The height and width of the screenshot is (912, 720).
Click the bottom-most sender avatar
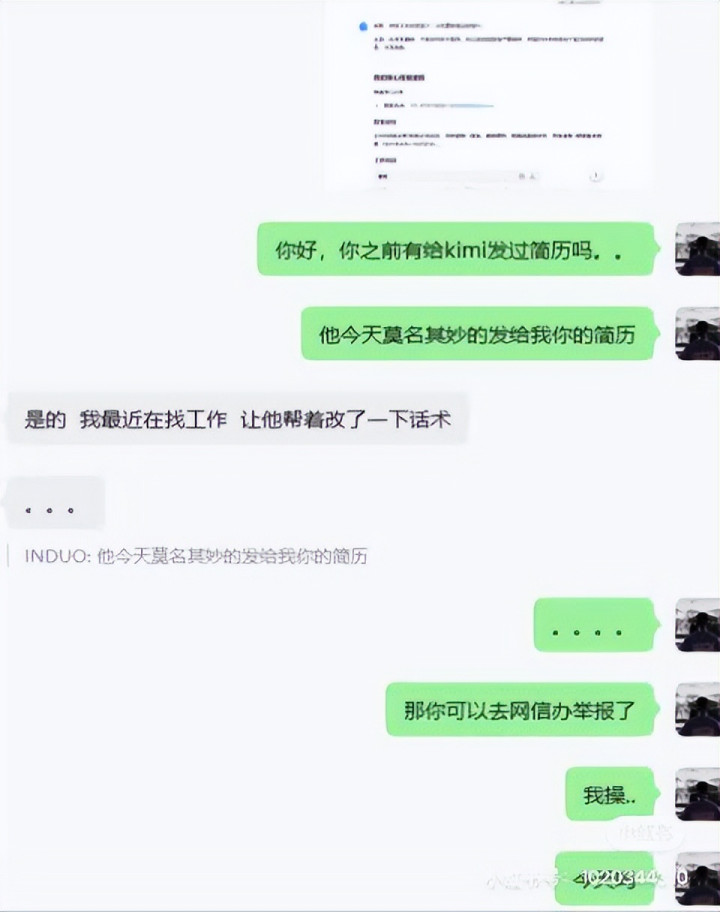point(697,878)
